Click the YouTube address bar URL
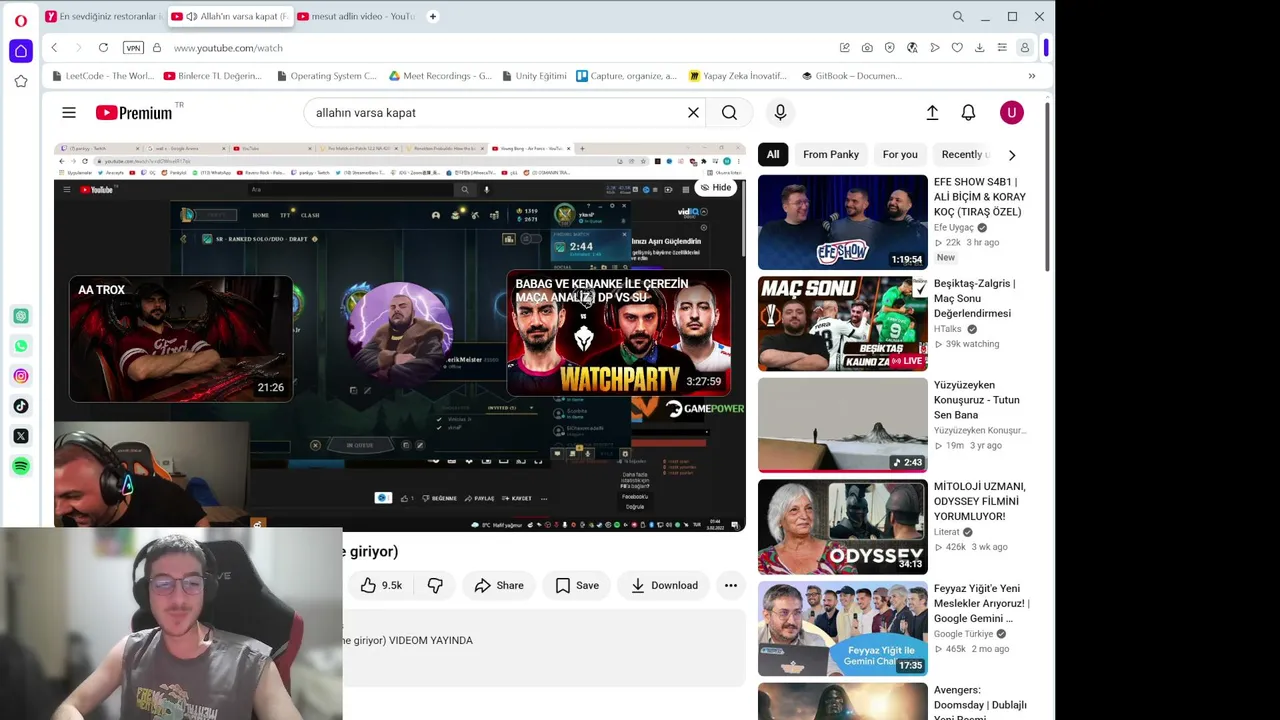The width and height of the screenshot is (1280, 720). 228,48
